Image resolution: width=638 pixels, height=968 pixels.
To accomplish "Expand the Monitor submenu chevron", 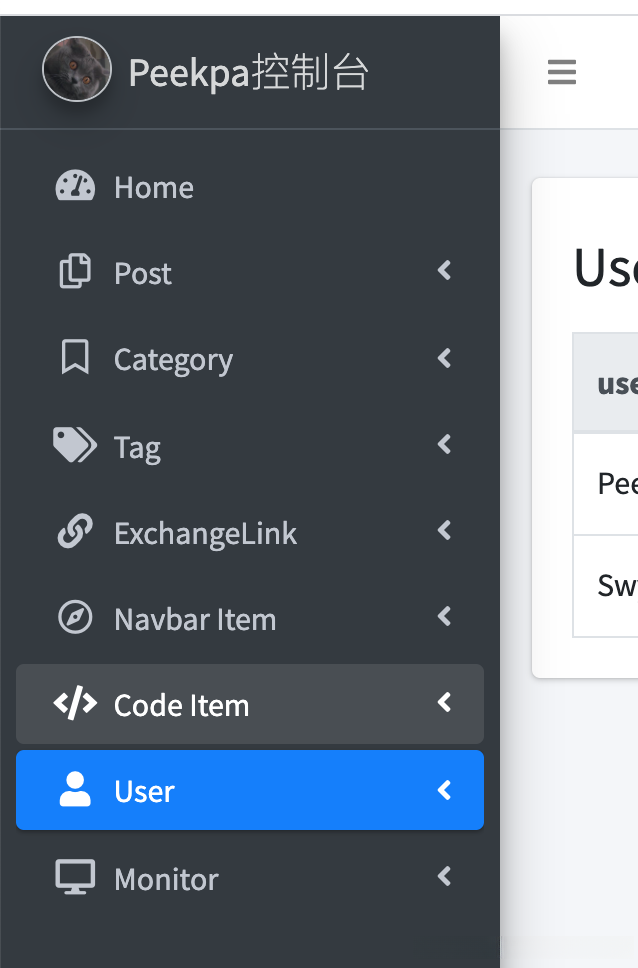I will [445, 877].
